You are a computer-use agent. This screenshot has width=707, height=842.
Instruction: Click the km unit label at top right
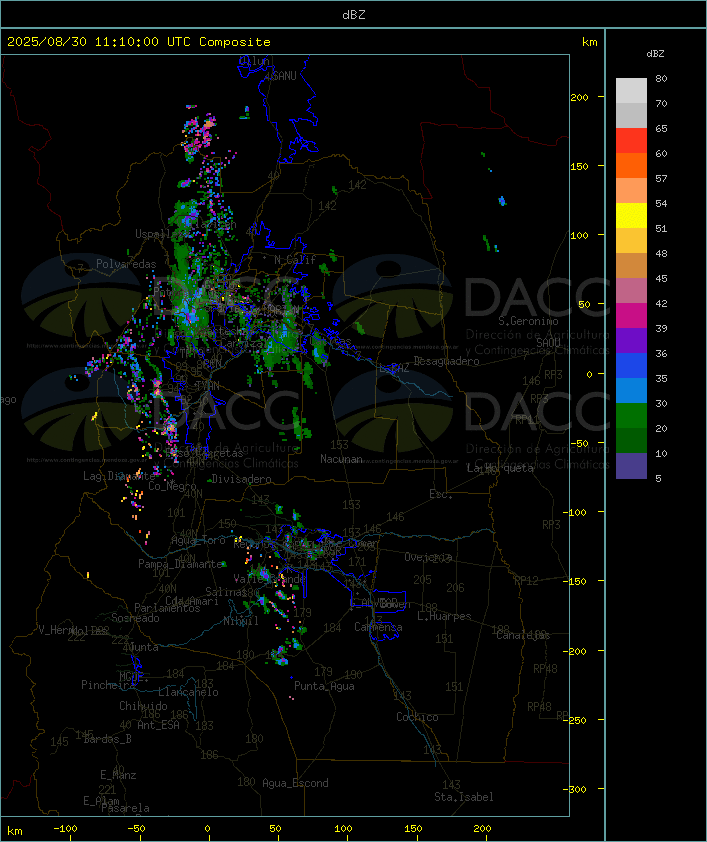click(589, 42)
